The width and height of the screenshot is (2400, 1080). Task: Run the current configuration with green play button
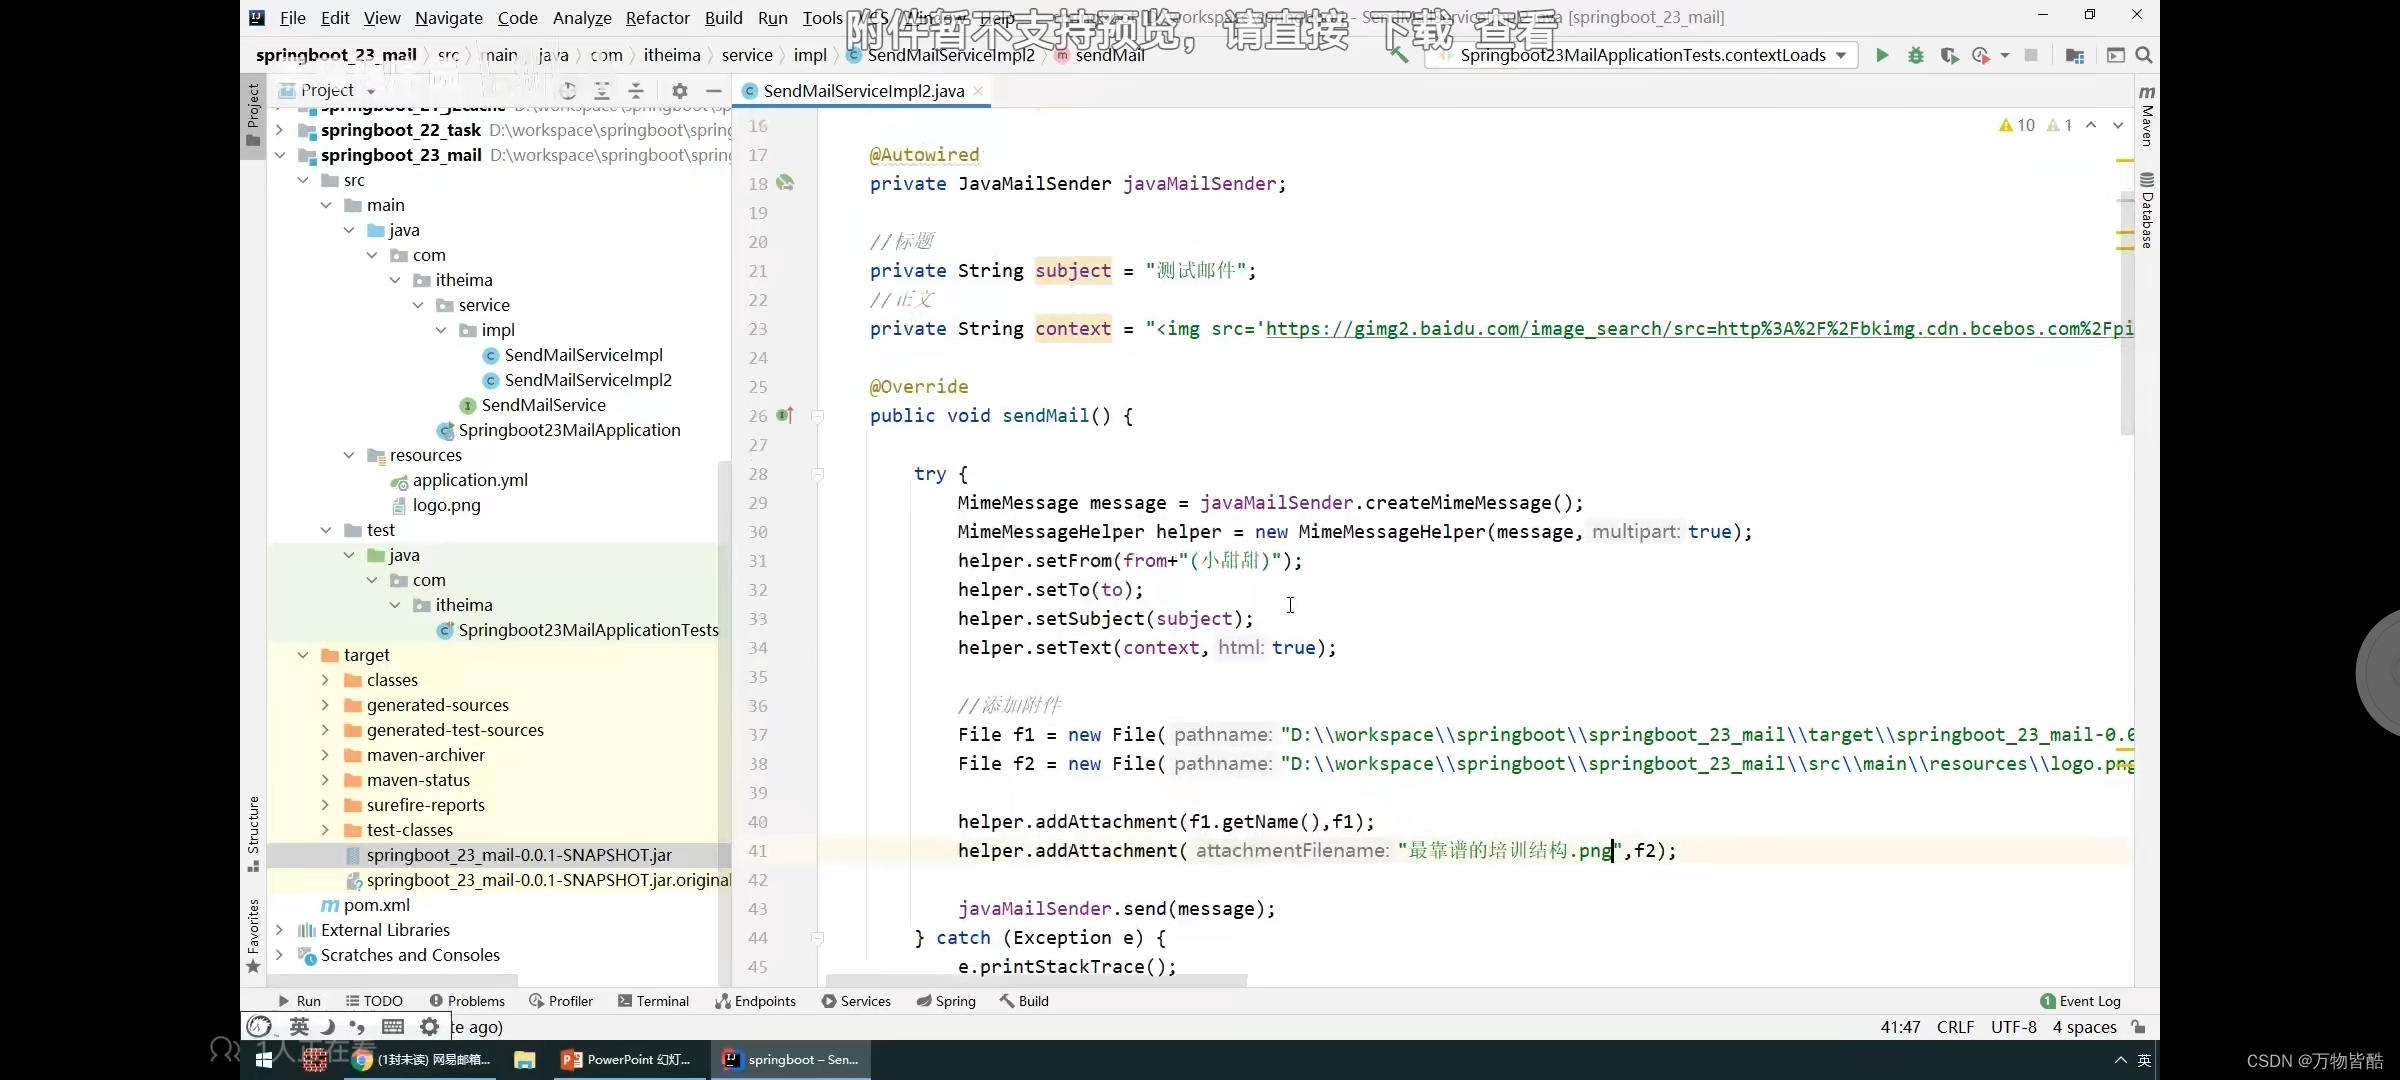1882,55
